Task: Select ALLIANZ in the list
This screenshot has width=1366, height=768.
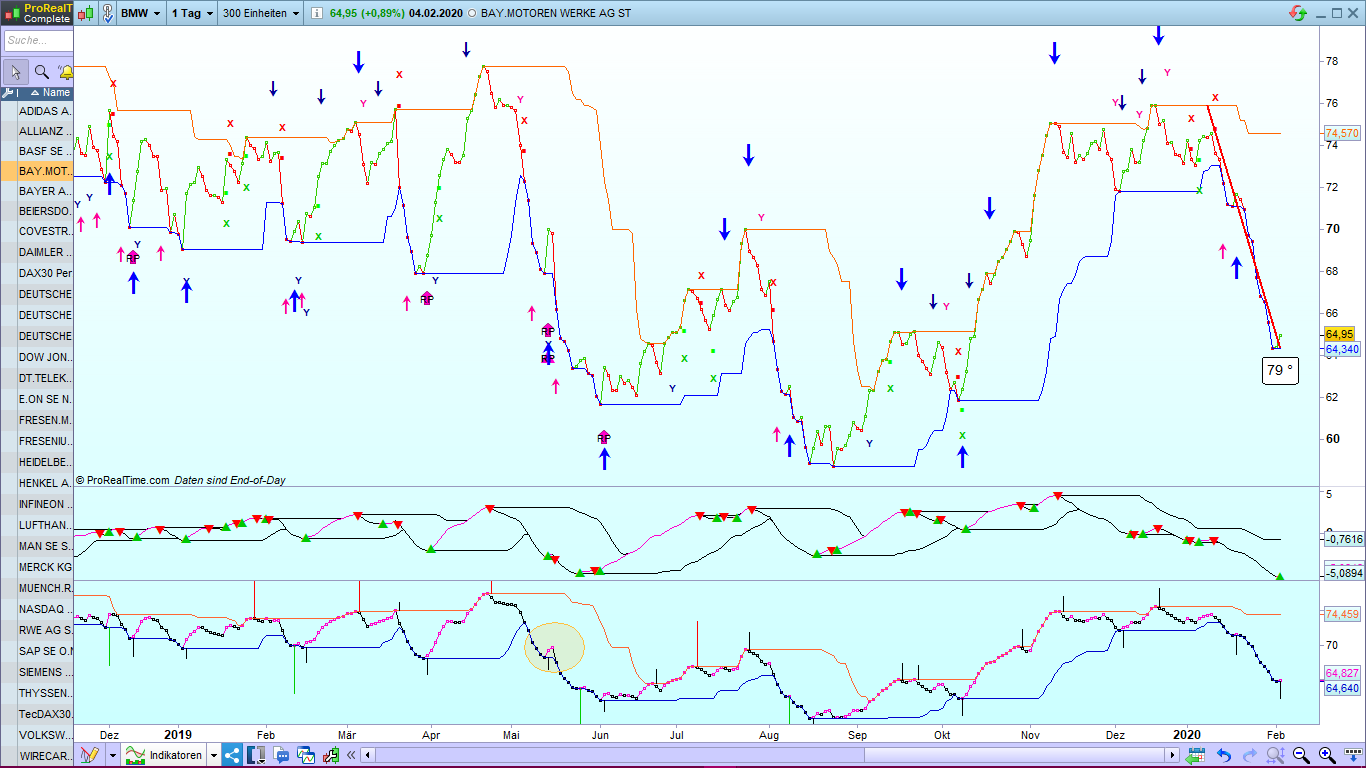Action: (x=45, y=131)
